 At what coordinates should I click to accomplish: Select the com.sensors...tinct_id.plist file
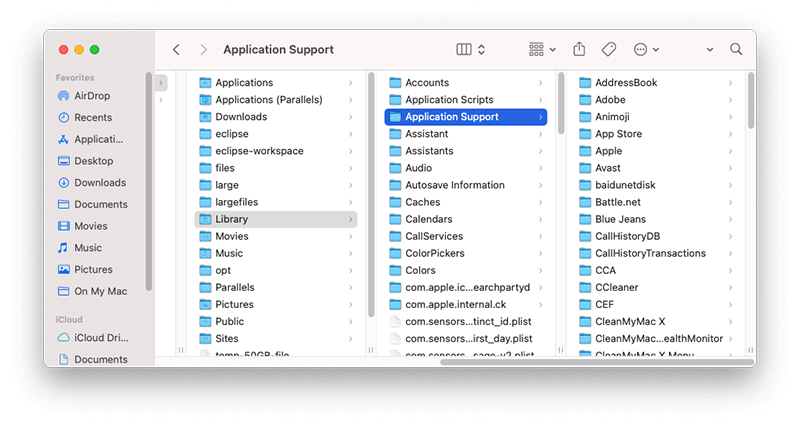[466, 321]
